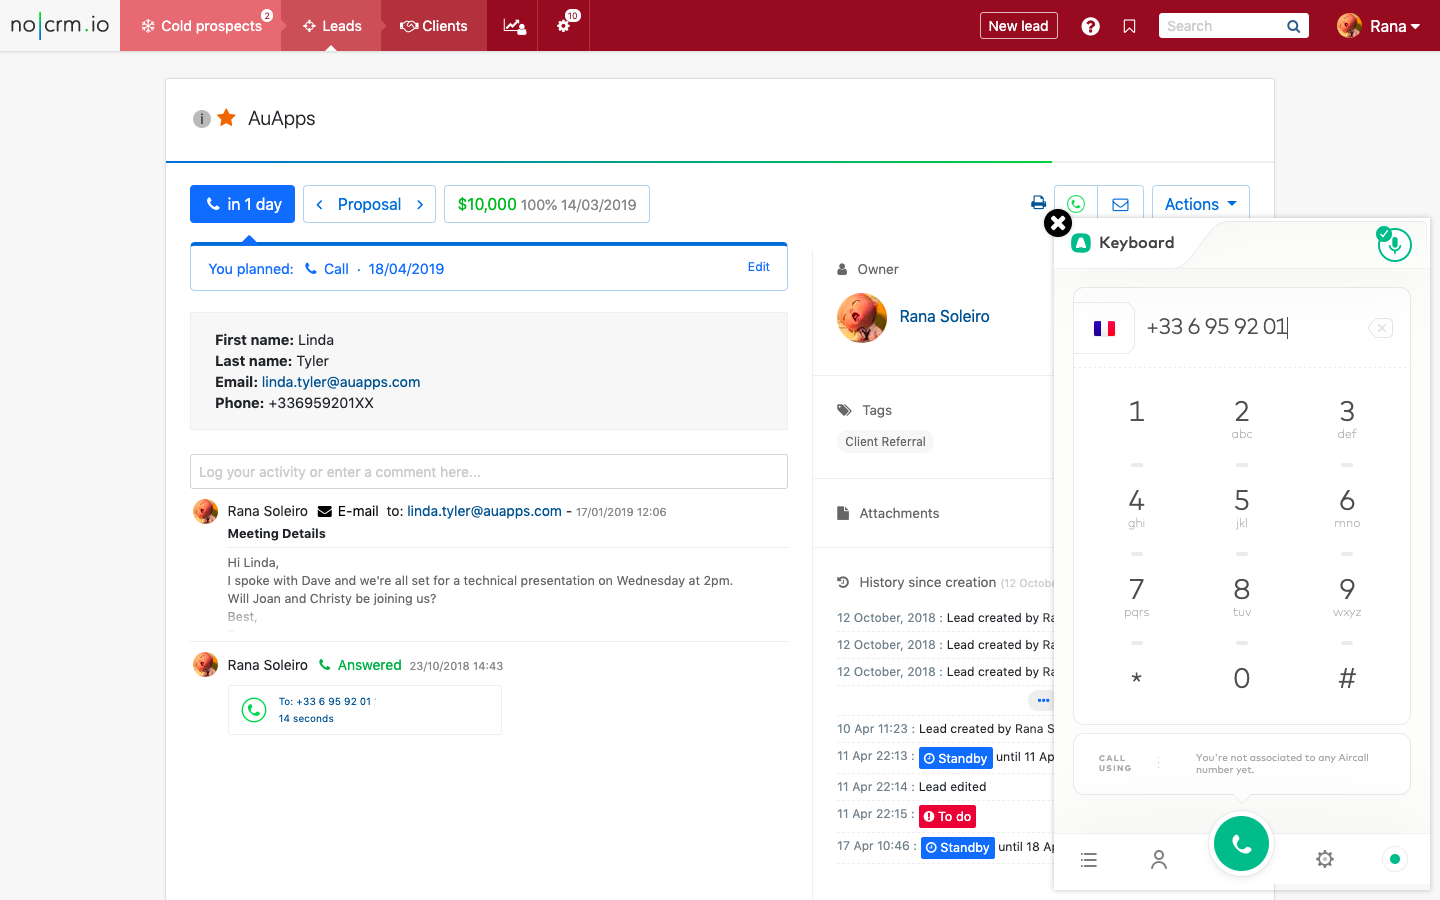
Task: Open the Clients tab
Action: coord(434,26)
